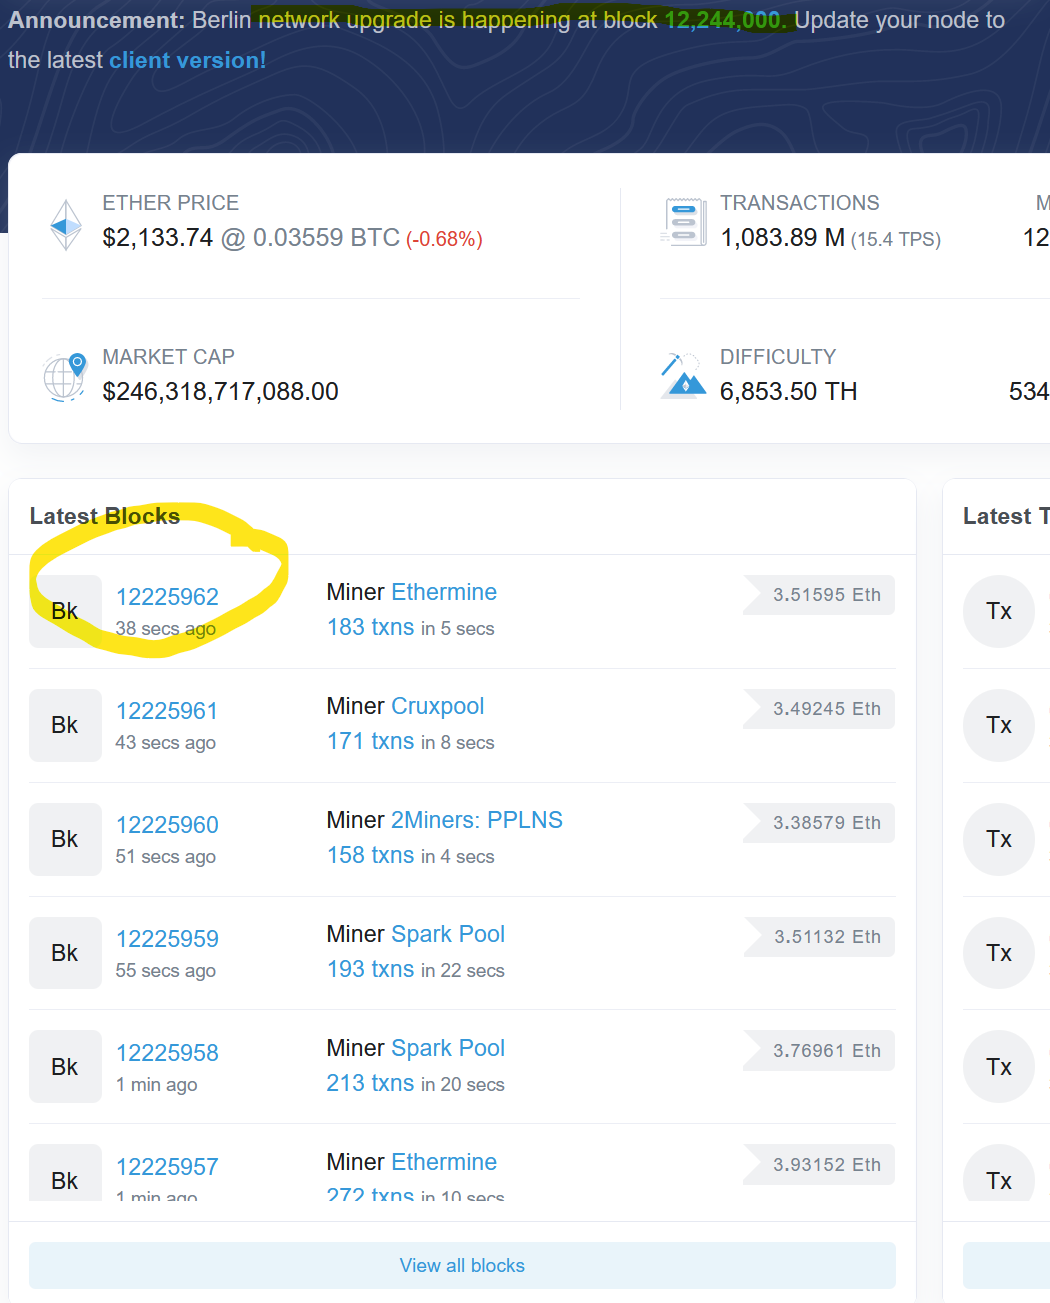Open Spark Pool miner of block 12225958
The height and width of the screenshot is (1303, 1050).
(448, 1048)
